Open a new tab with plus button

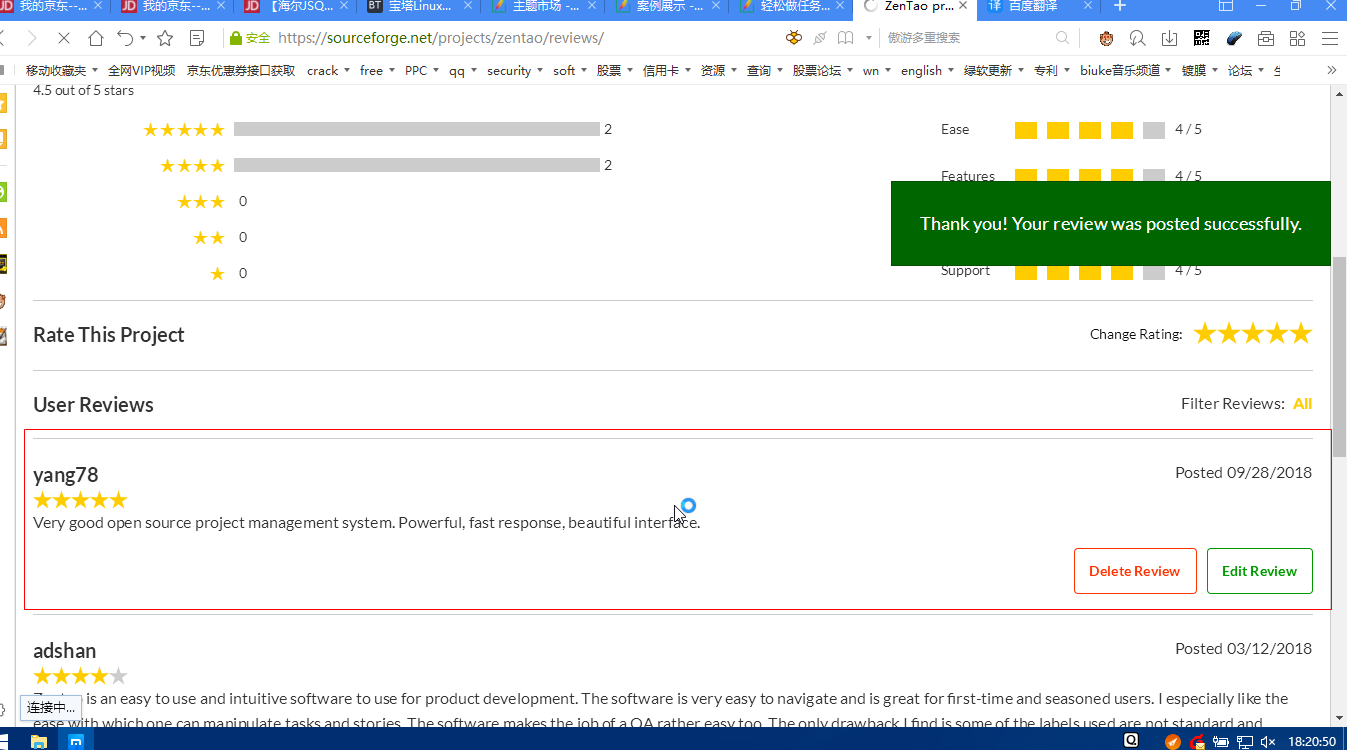click(1119, 6)
